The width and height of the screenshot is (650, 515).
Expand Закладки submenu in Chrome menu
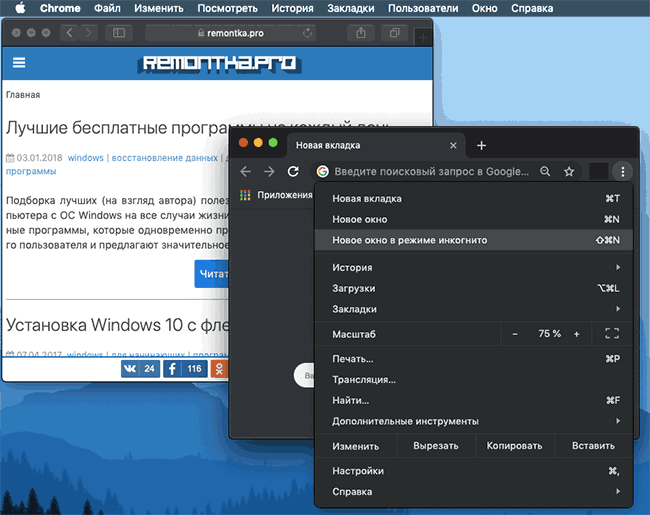tap(474, 309)
